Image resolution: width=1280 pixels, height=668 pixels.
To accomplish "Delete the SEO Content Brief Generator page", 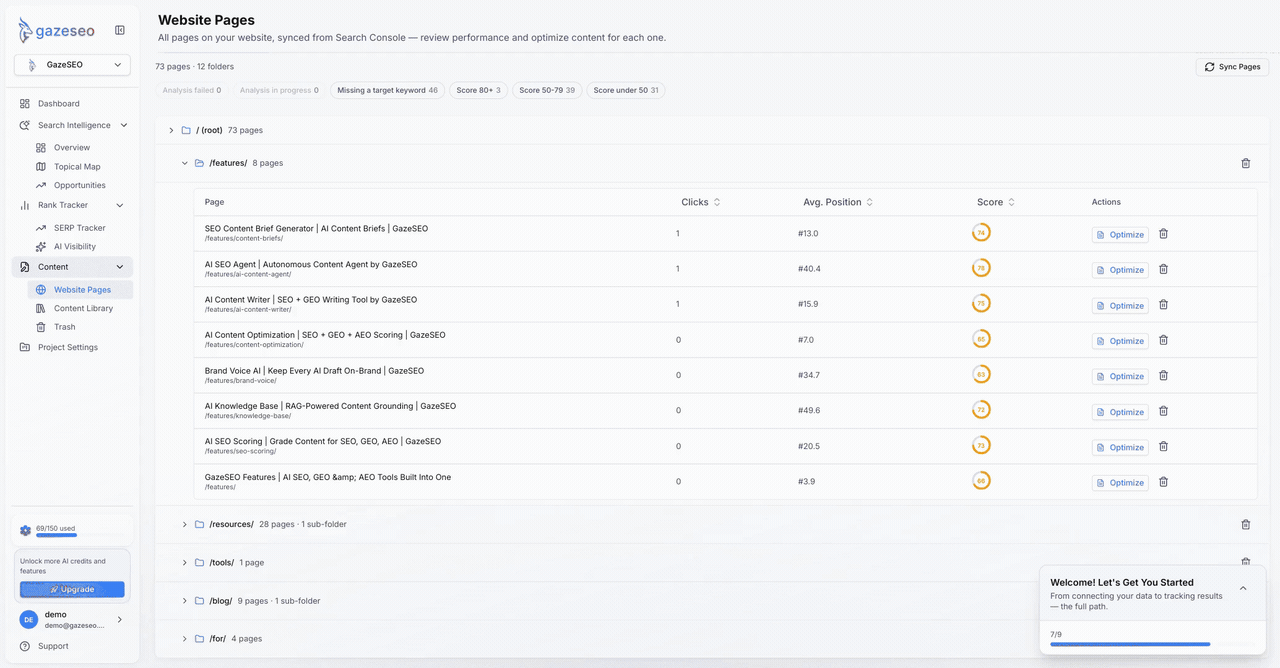I will pyautogui.click(x=1163, y=234).
